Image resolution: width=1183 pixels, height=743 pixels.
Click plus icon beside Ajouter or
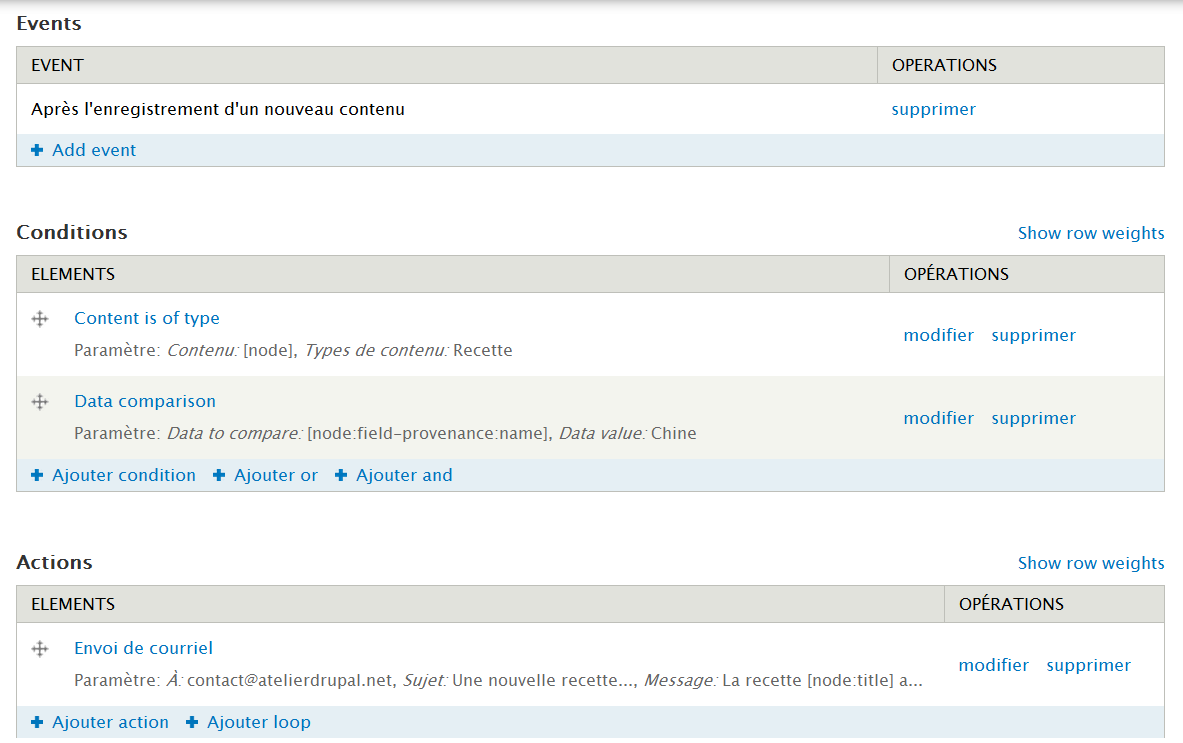tap(219, 475)
